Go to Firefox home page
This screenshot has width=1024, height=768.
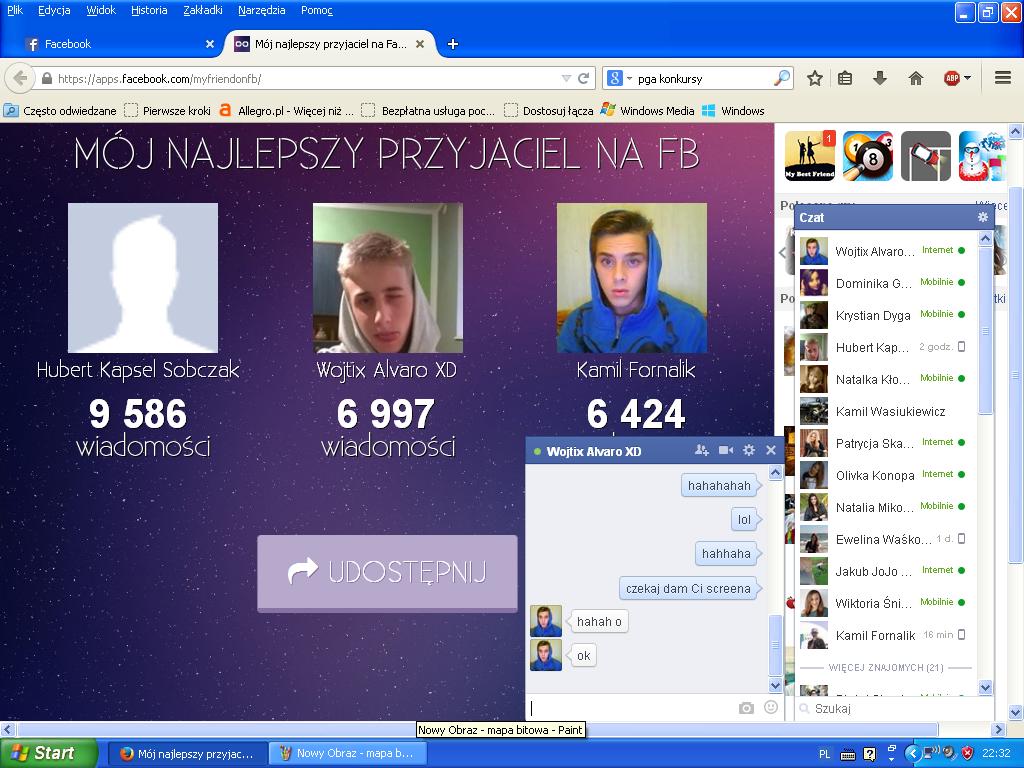point(915,78)
